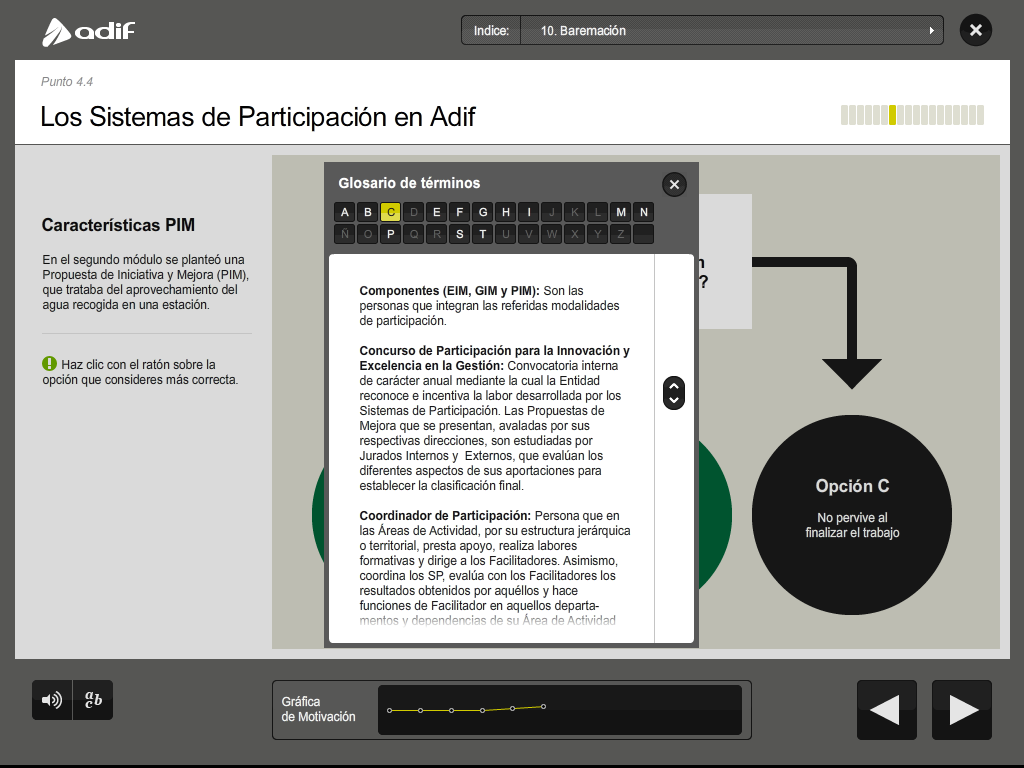1024x768 pixels.
Task: Choose Opción C circle
Action: pos(852,514)
